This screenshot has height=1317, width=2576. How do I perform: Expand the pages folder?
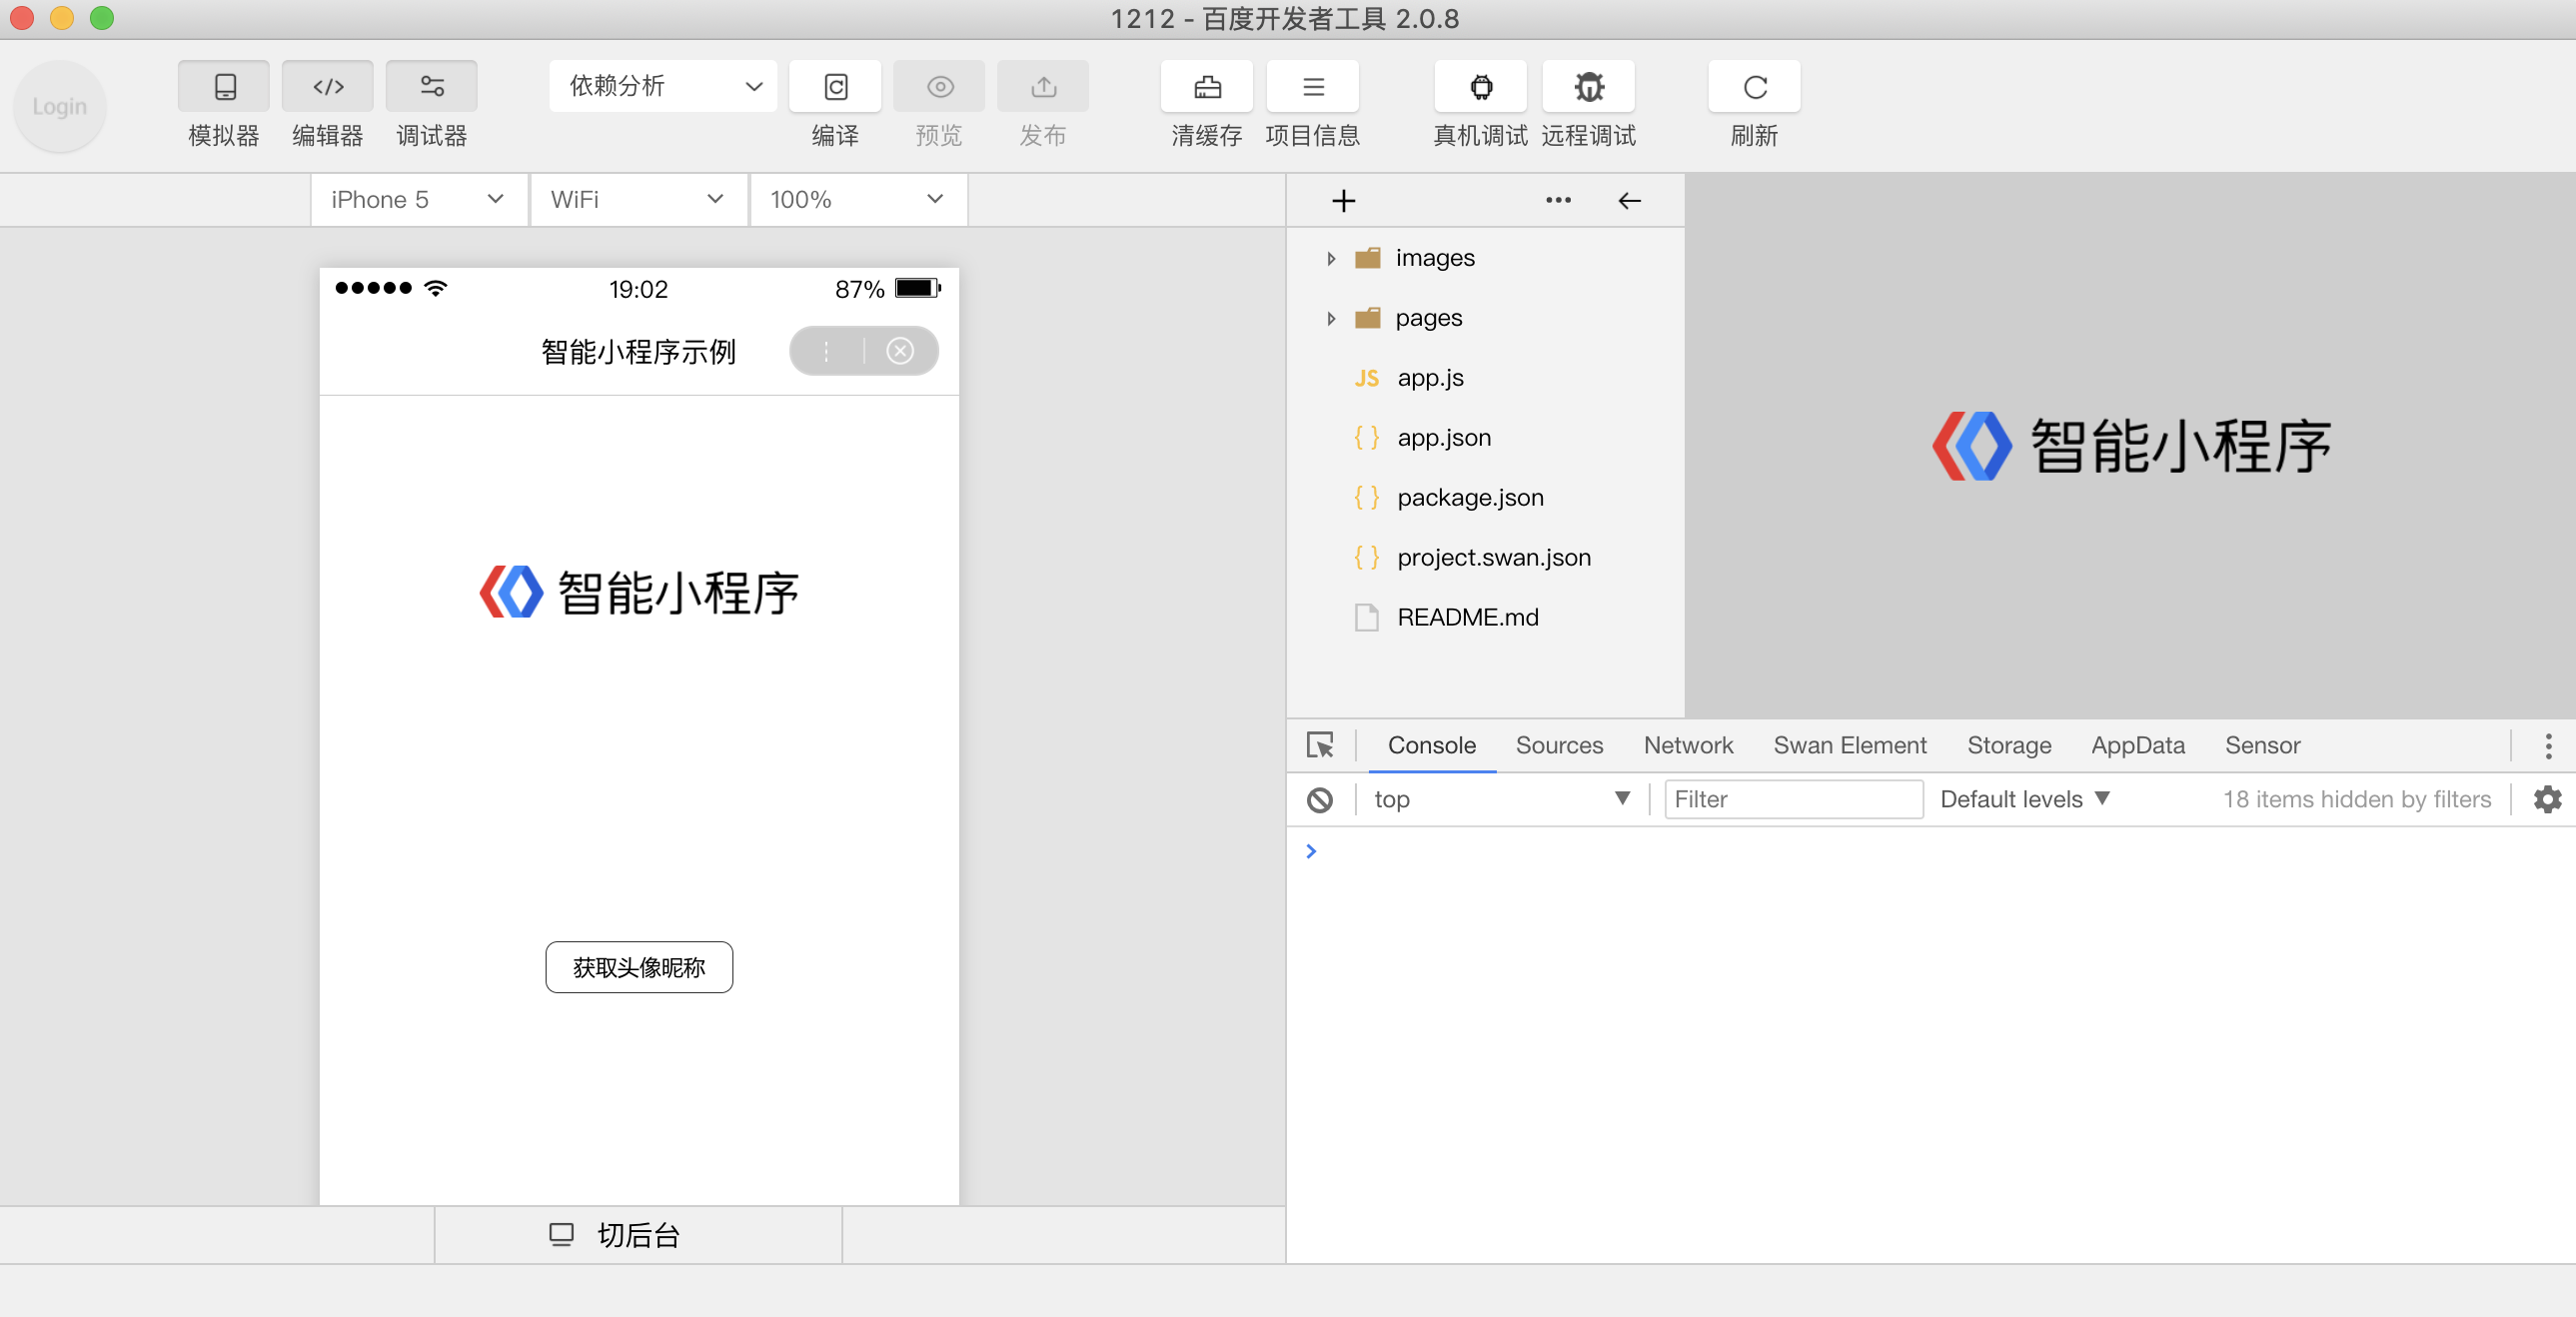point(1331,318)
